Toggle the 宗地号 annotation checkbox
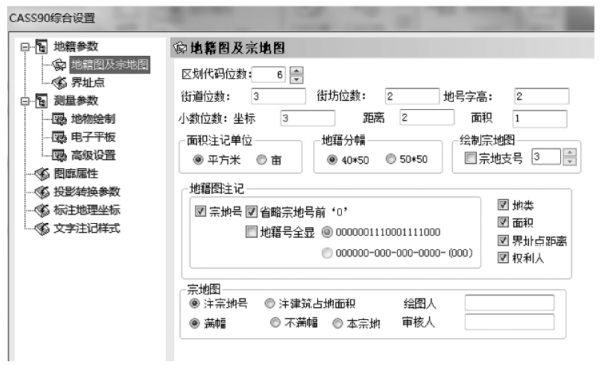 (201, 211)
